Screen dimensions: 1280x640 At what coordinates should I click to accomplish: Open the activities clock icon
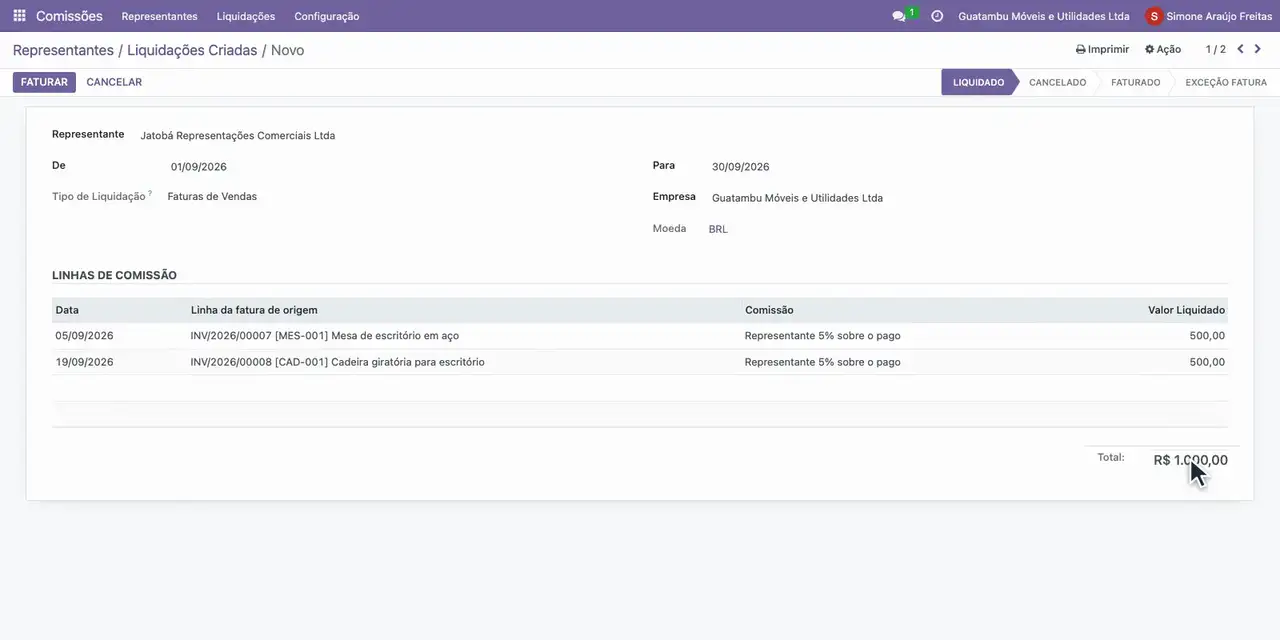[x=937, y=16]
